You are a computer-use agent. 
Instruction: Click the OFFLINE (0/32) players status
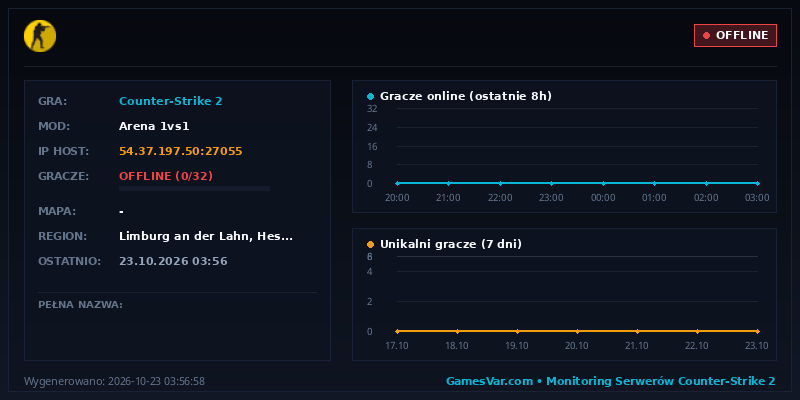[166, 176]
